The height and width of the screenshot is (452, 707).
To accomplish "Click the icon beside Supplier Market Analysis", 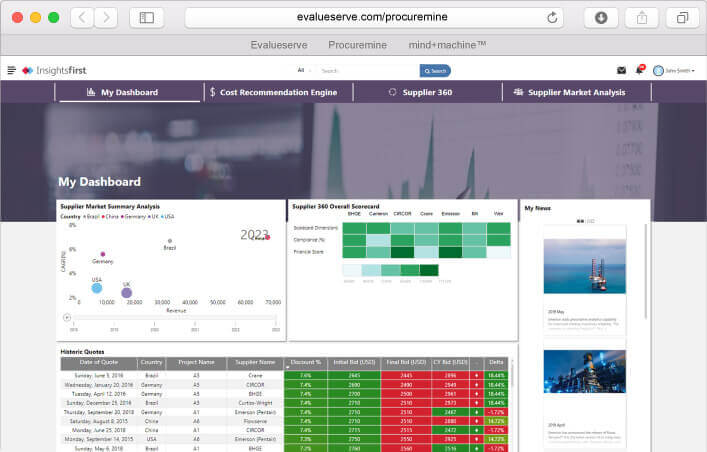I will 519,92.
